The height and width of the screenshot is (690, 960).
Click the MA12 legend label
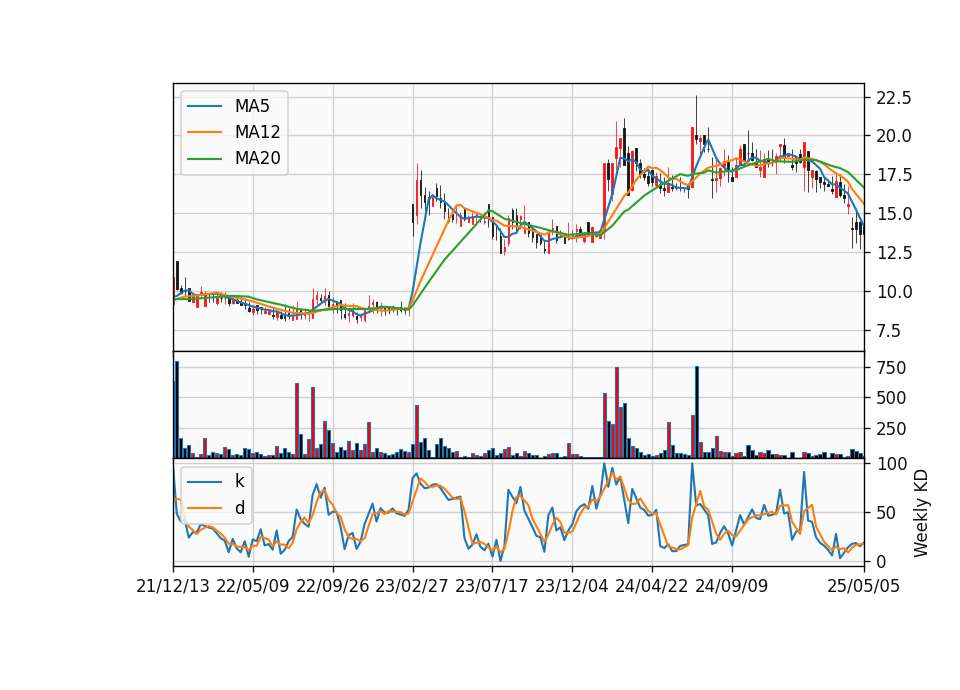click(257, 132)
